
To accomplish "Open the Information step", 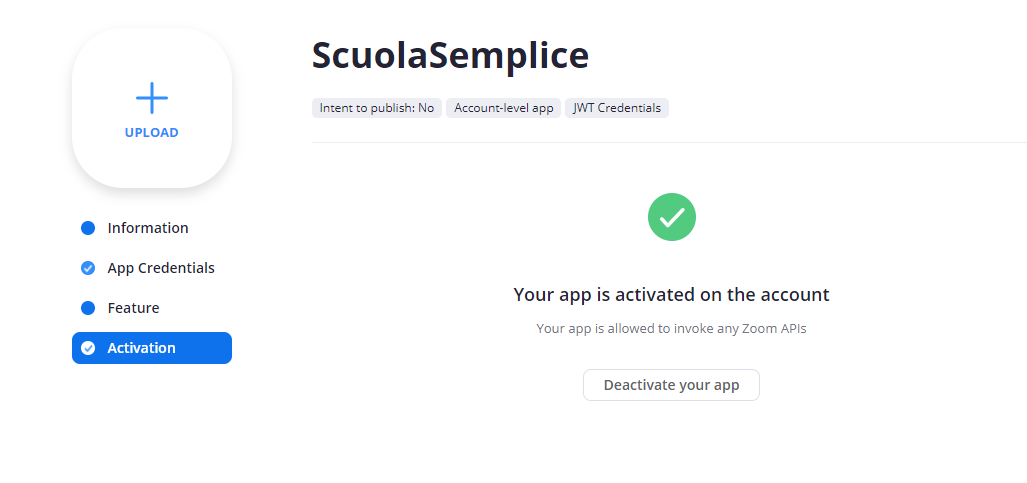I will [148, 228].
